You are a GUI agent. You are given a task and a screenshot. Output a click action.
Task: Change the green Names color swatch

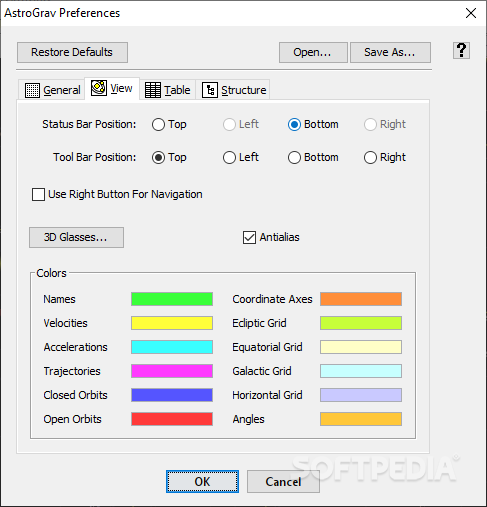[172, 299]
